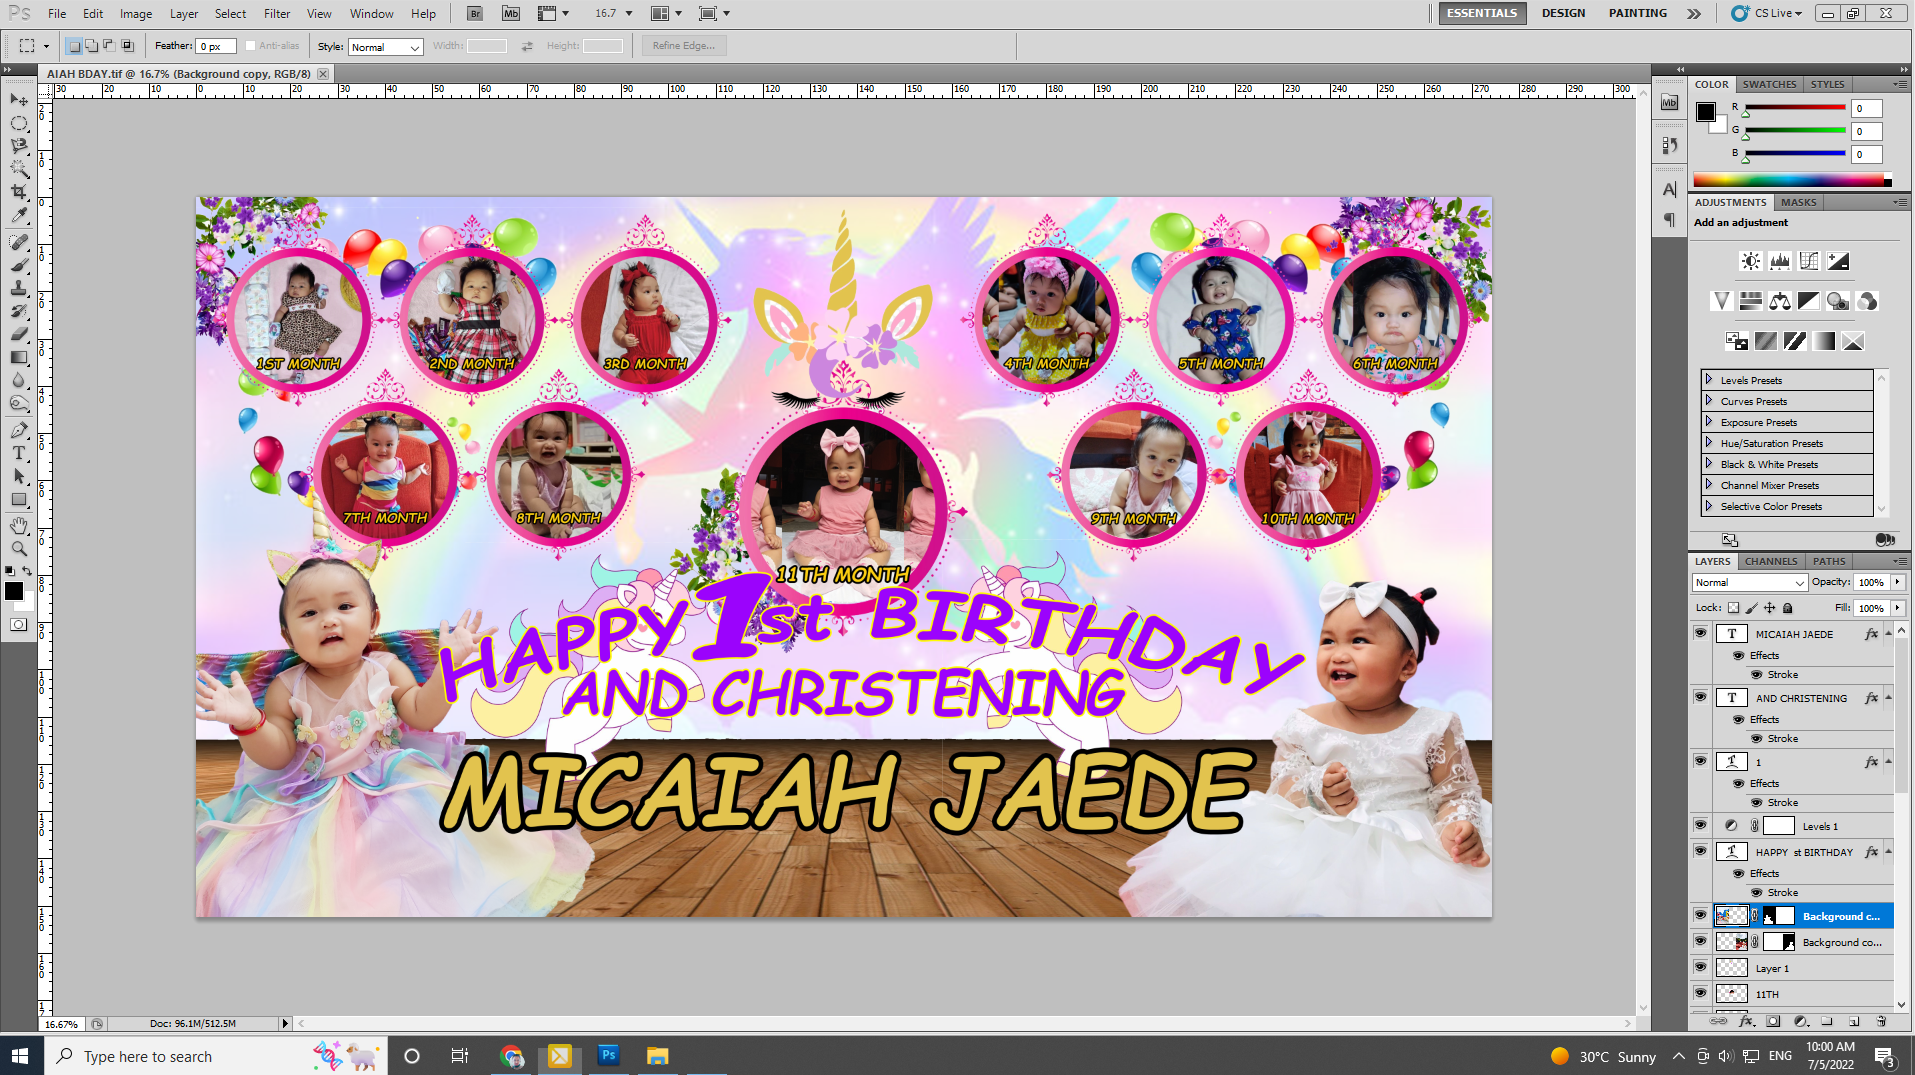This screenshot has height=1075, width=1915.
Task: Select the Healing Brush tool
Action: point(19,242)
